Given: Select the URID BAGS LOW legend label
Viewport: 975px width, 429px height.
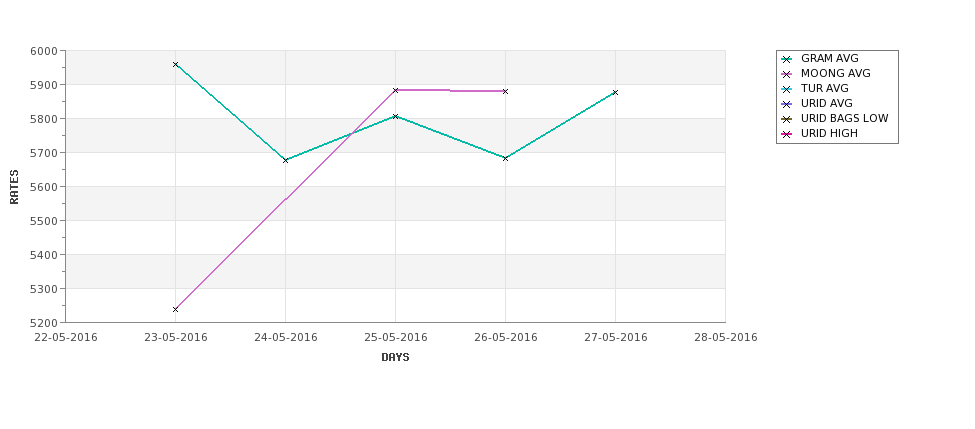Looking at the screenshot, I should click(844, 118).
